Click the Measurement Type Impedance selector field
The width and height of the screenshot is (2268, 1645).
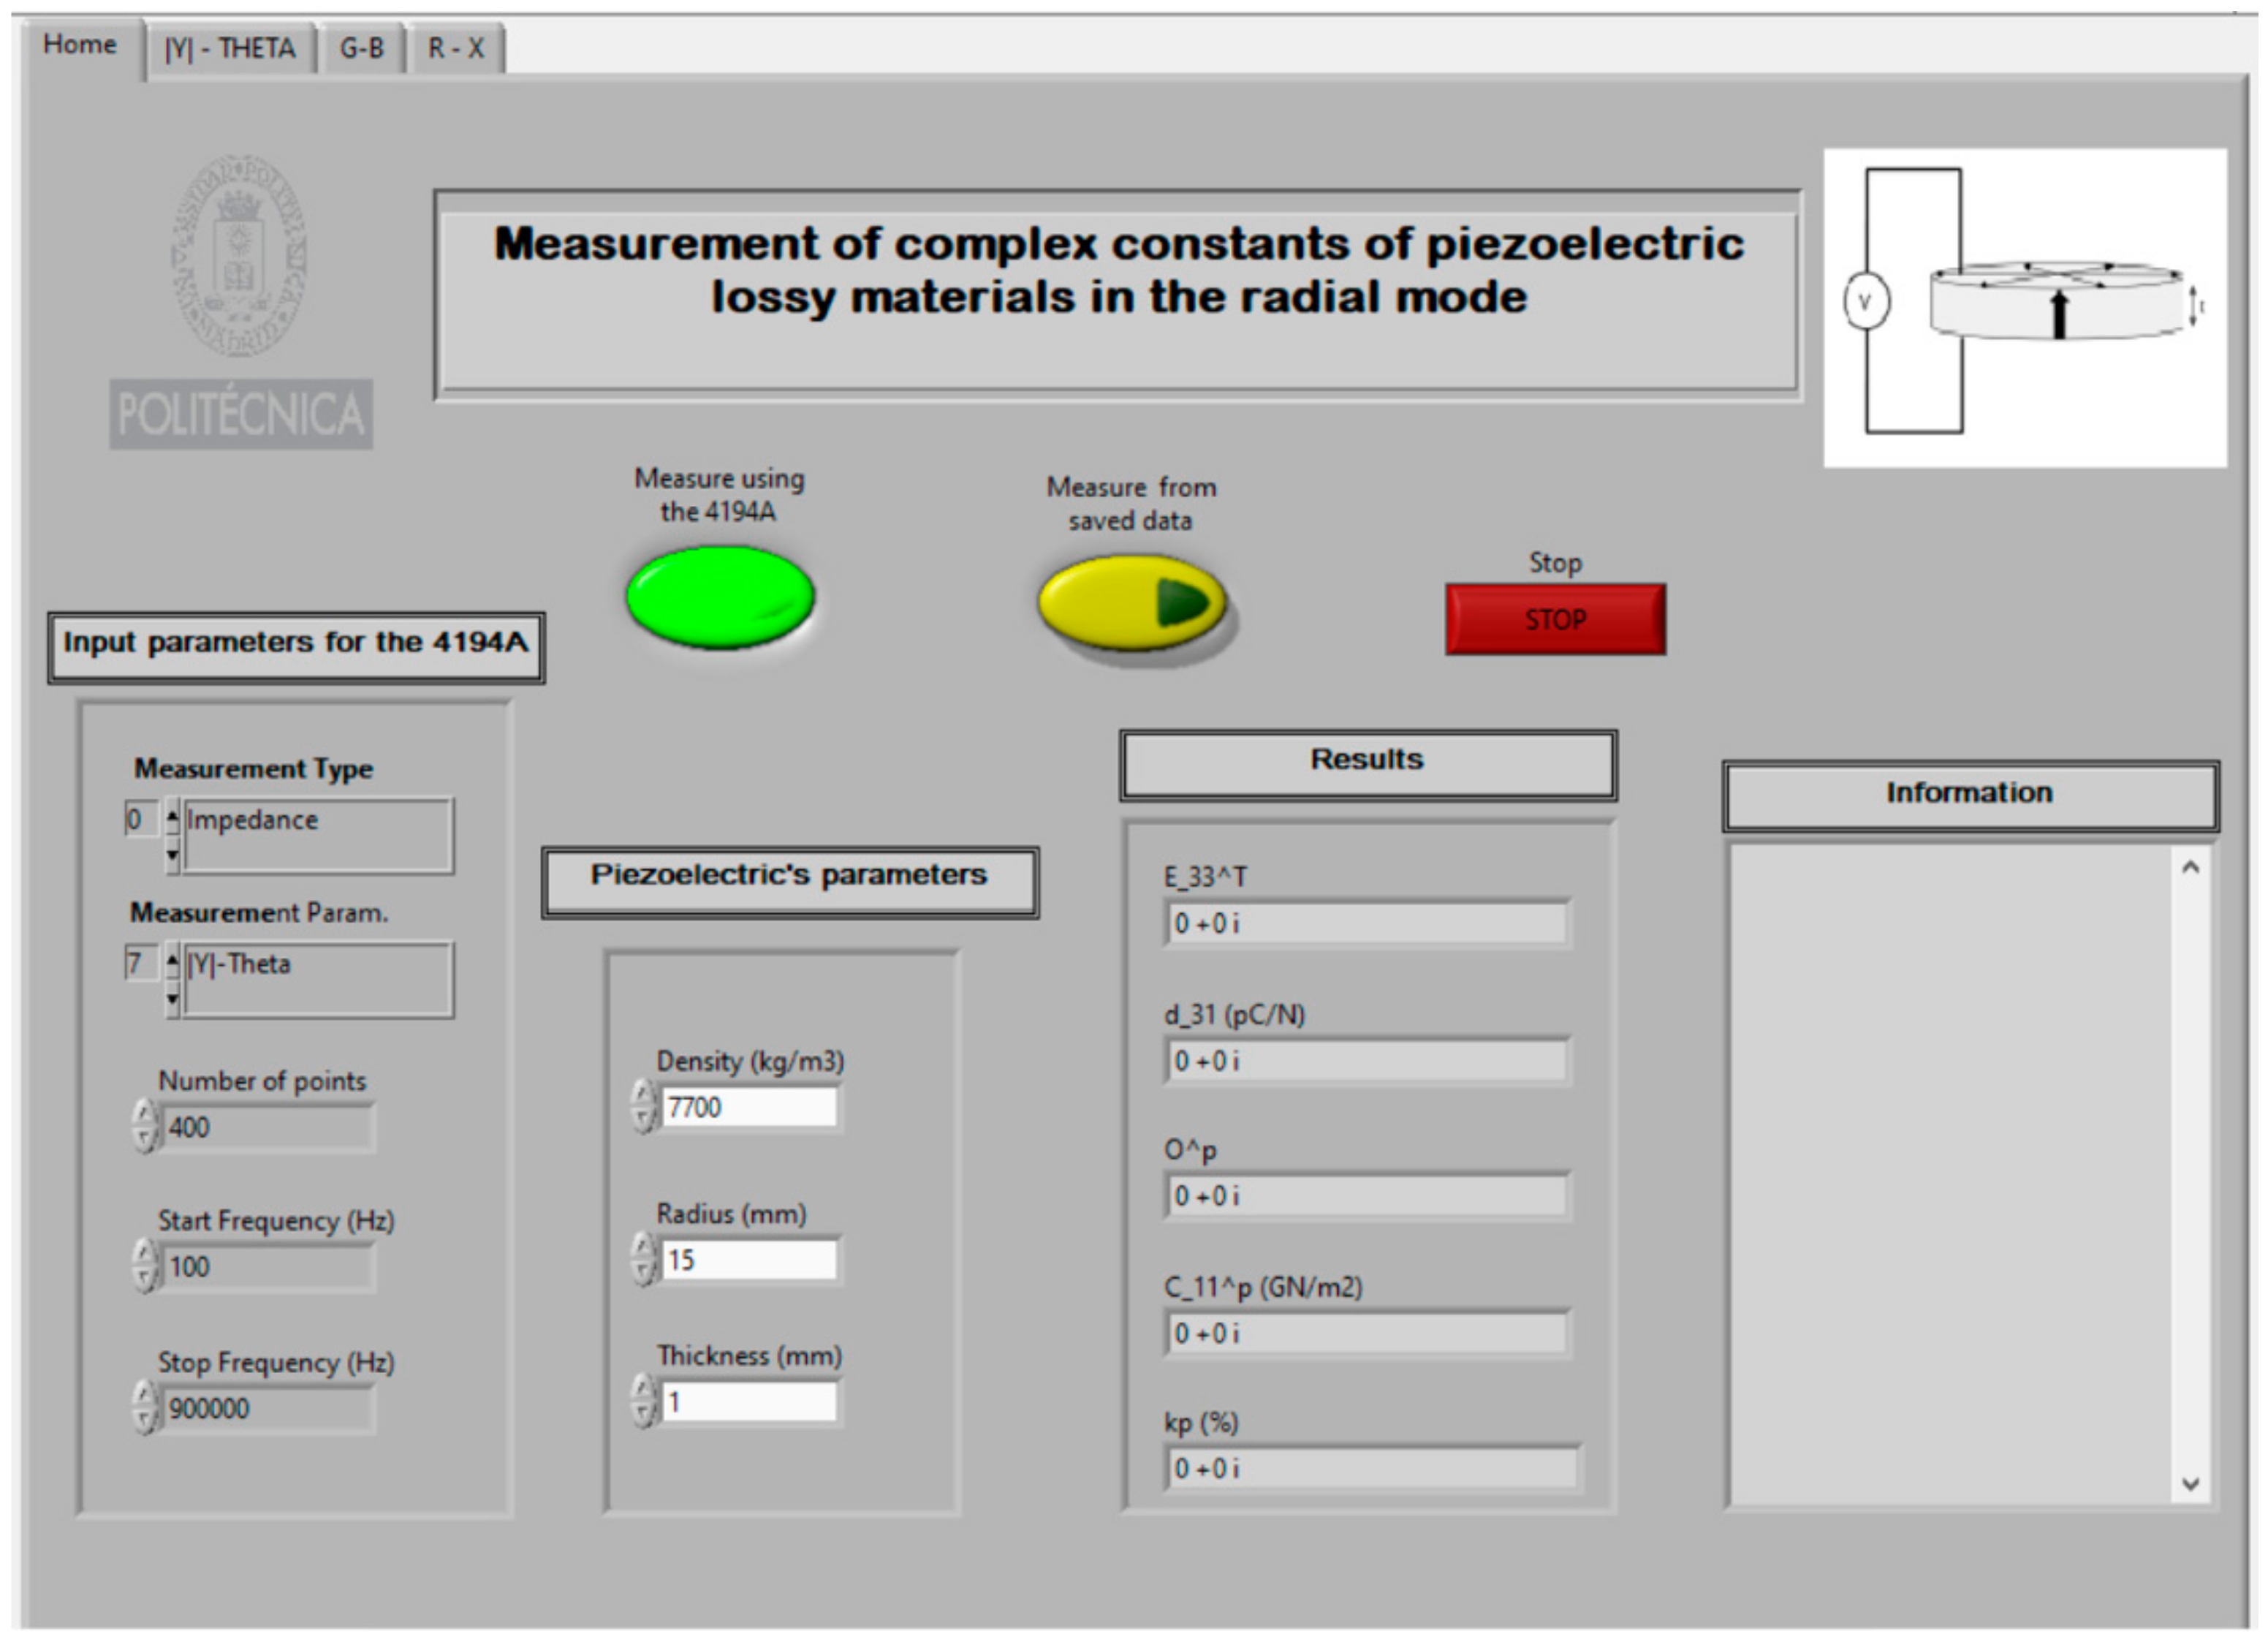(x=317, y=834)
